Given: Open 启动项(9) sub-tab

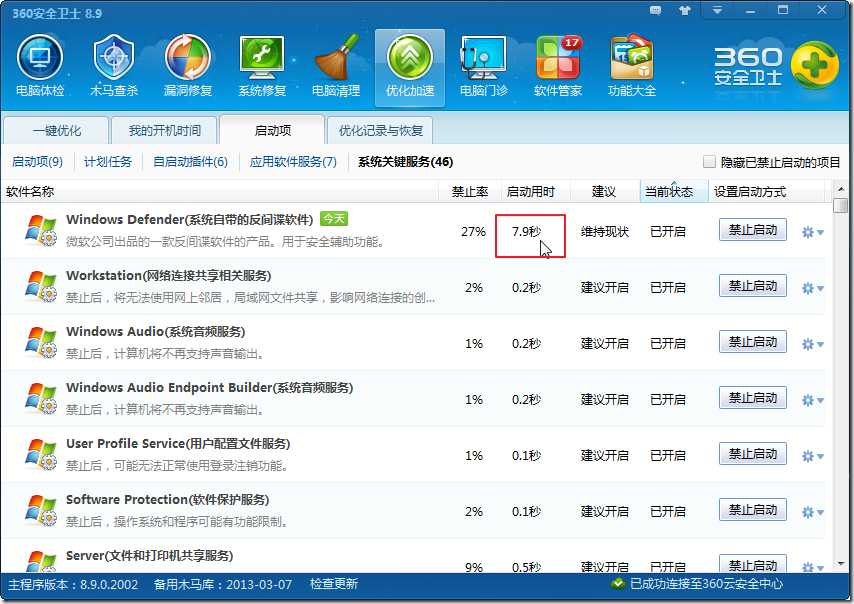Looking at the screenshot, I should (x=37, y=162).
